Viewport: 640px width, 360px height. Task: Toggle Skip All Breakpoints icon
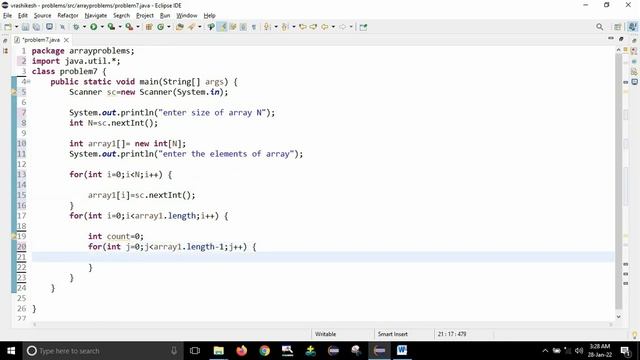(x=62, y=27)
